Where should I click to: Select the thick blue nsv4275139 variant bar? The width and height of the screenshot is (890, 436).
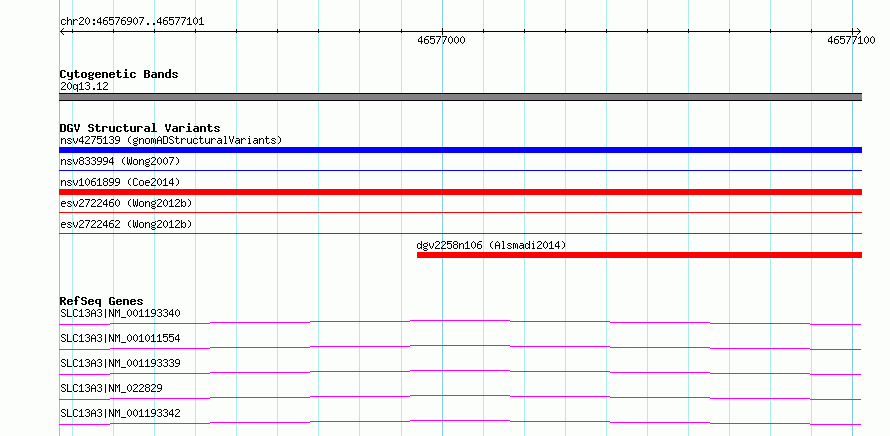(x=460, y=150)
